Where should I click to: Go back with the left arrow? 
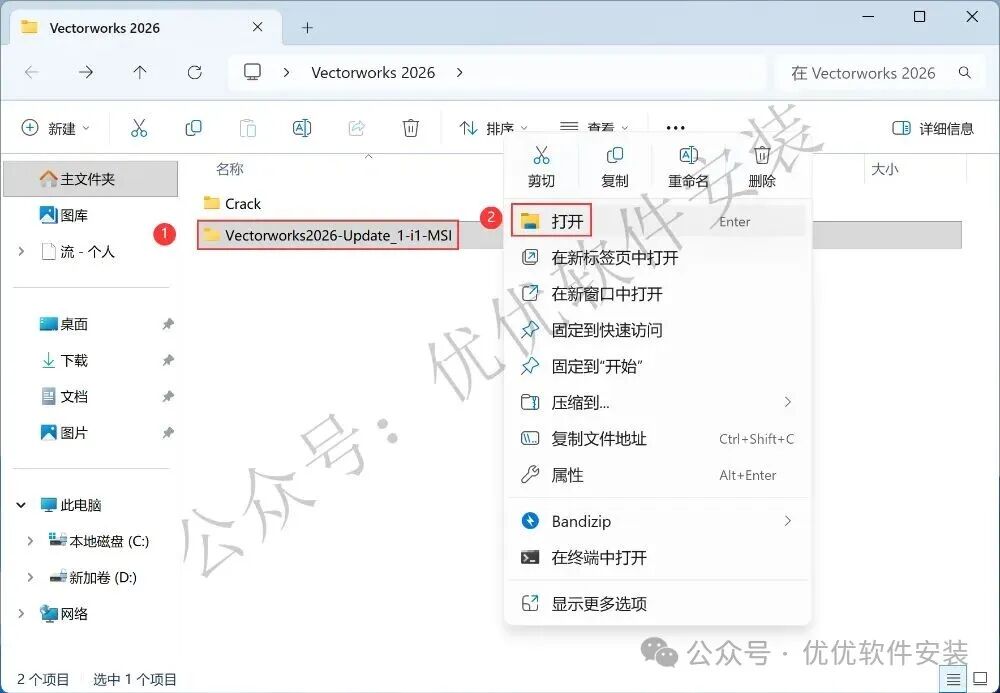pyautogui.click(x=31, y=73)
